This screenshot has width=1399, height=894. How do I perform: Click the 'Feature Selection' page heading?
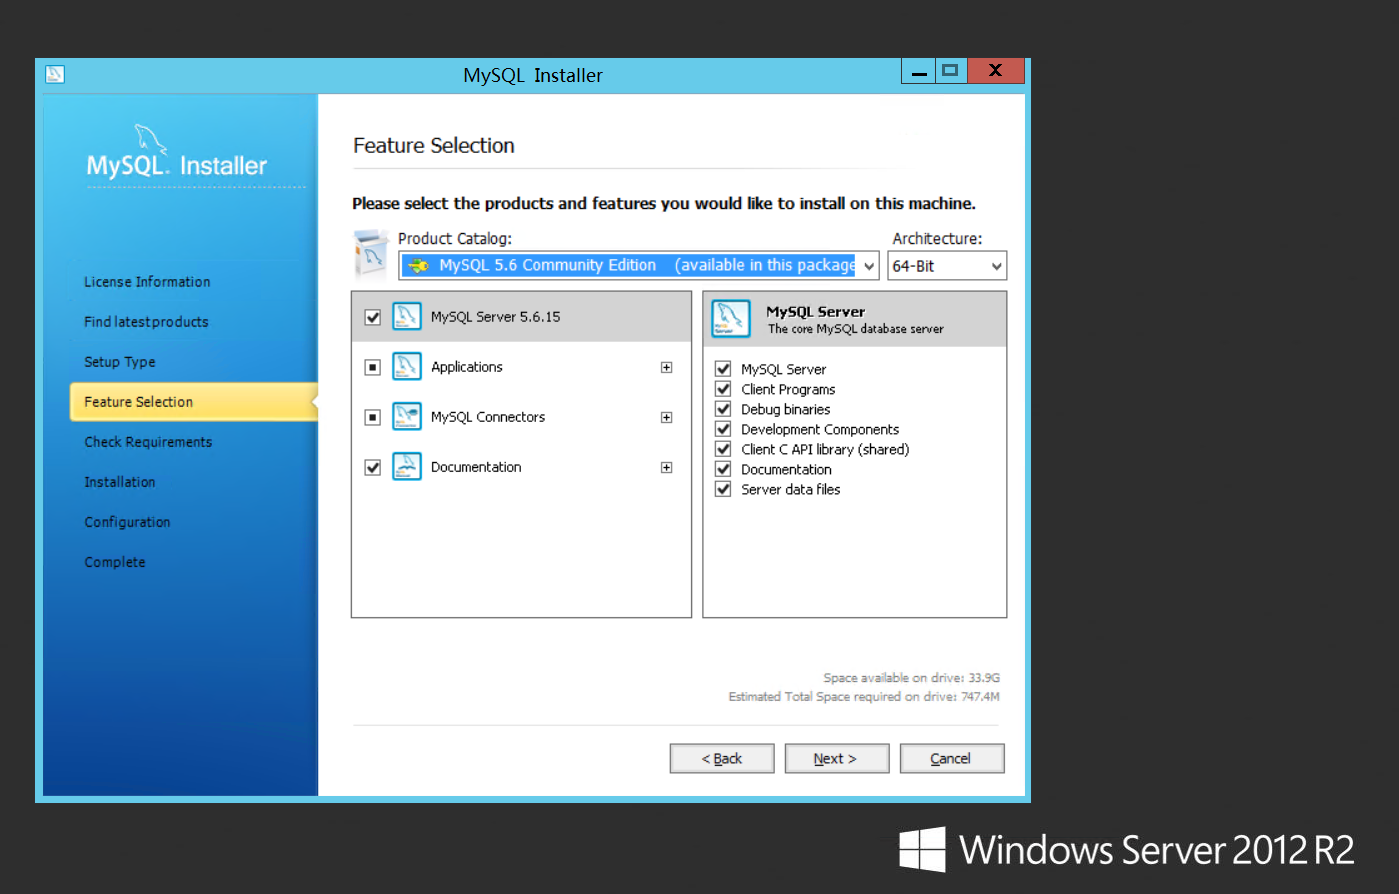click(434, 146)
